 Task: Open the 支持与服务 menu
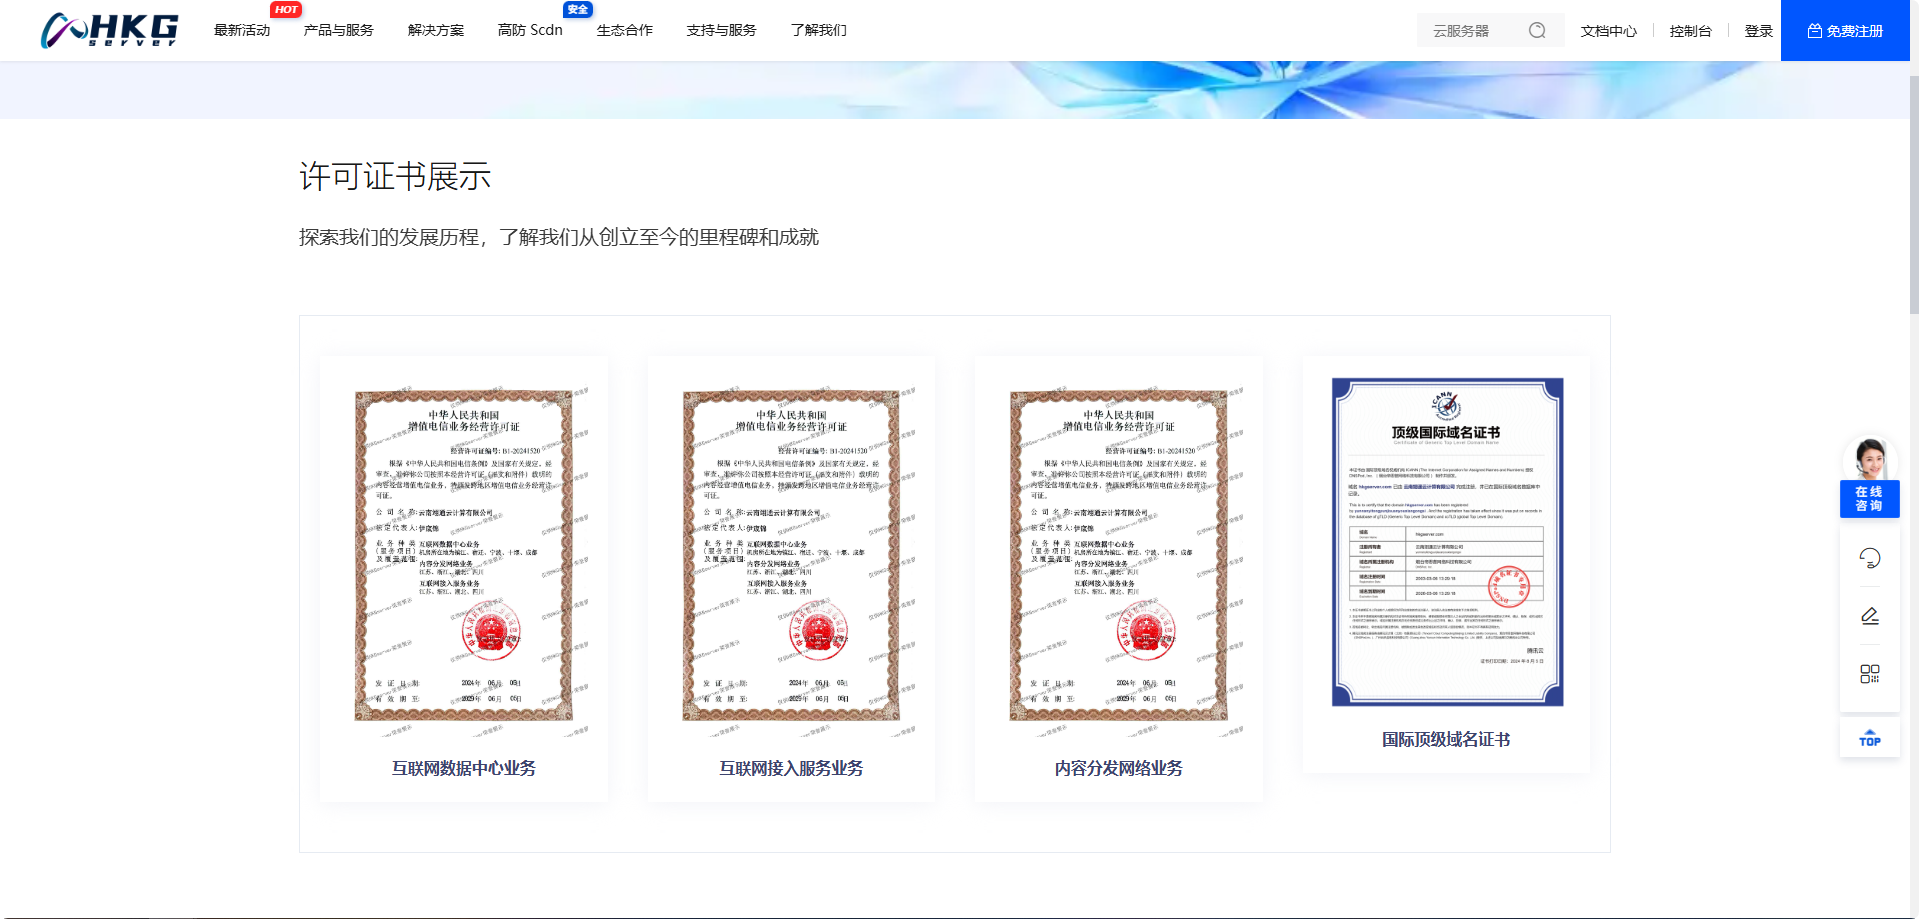coord(721,30)
